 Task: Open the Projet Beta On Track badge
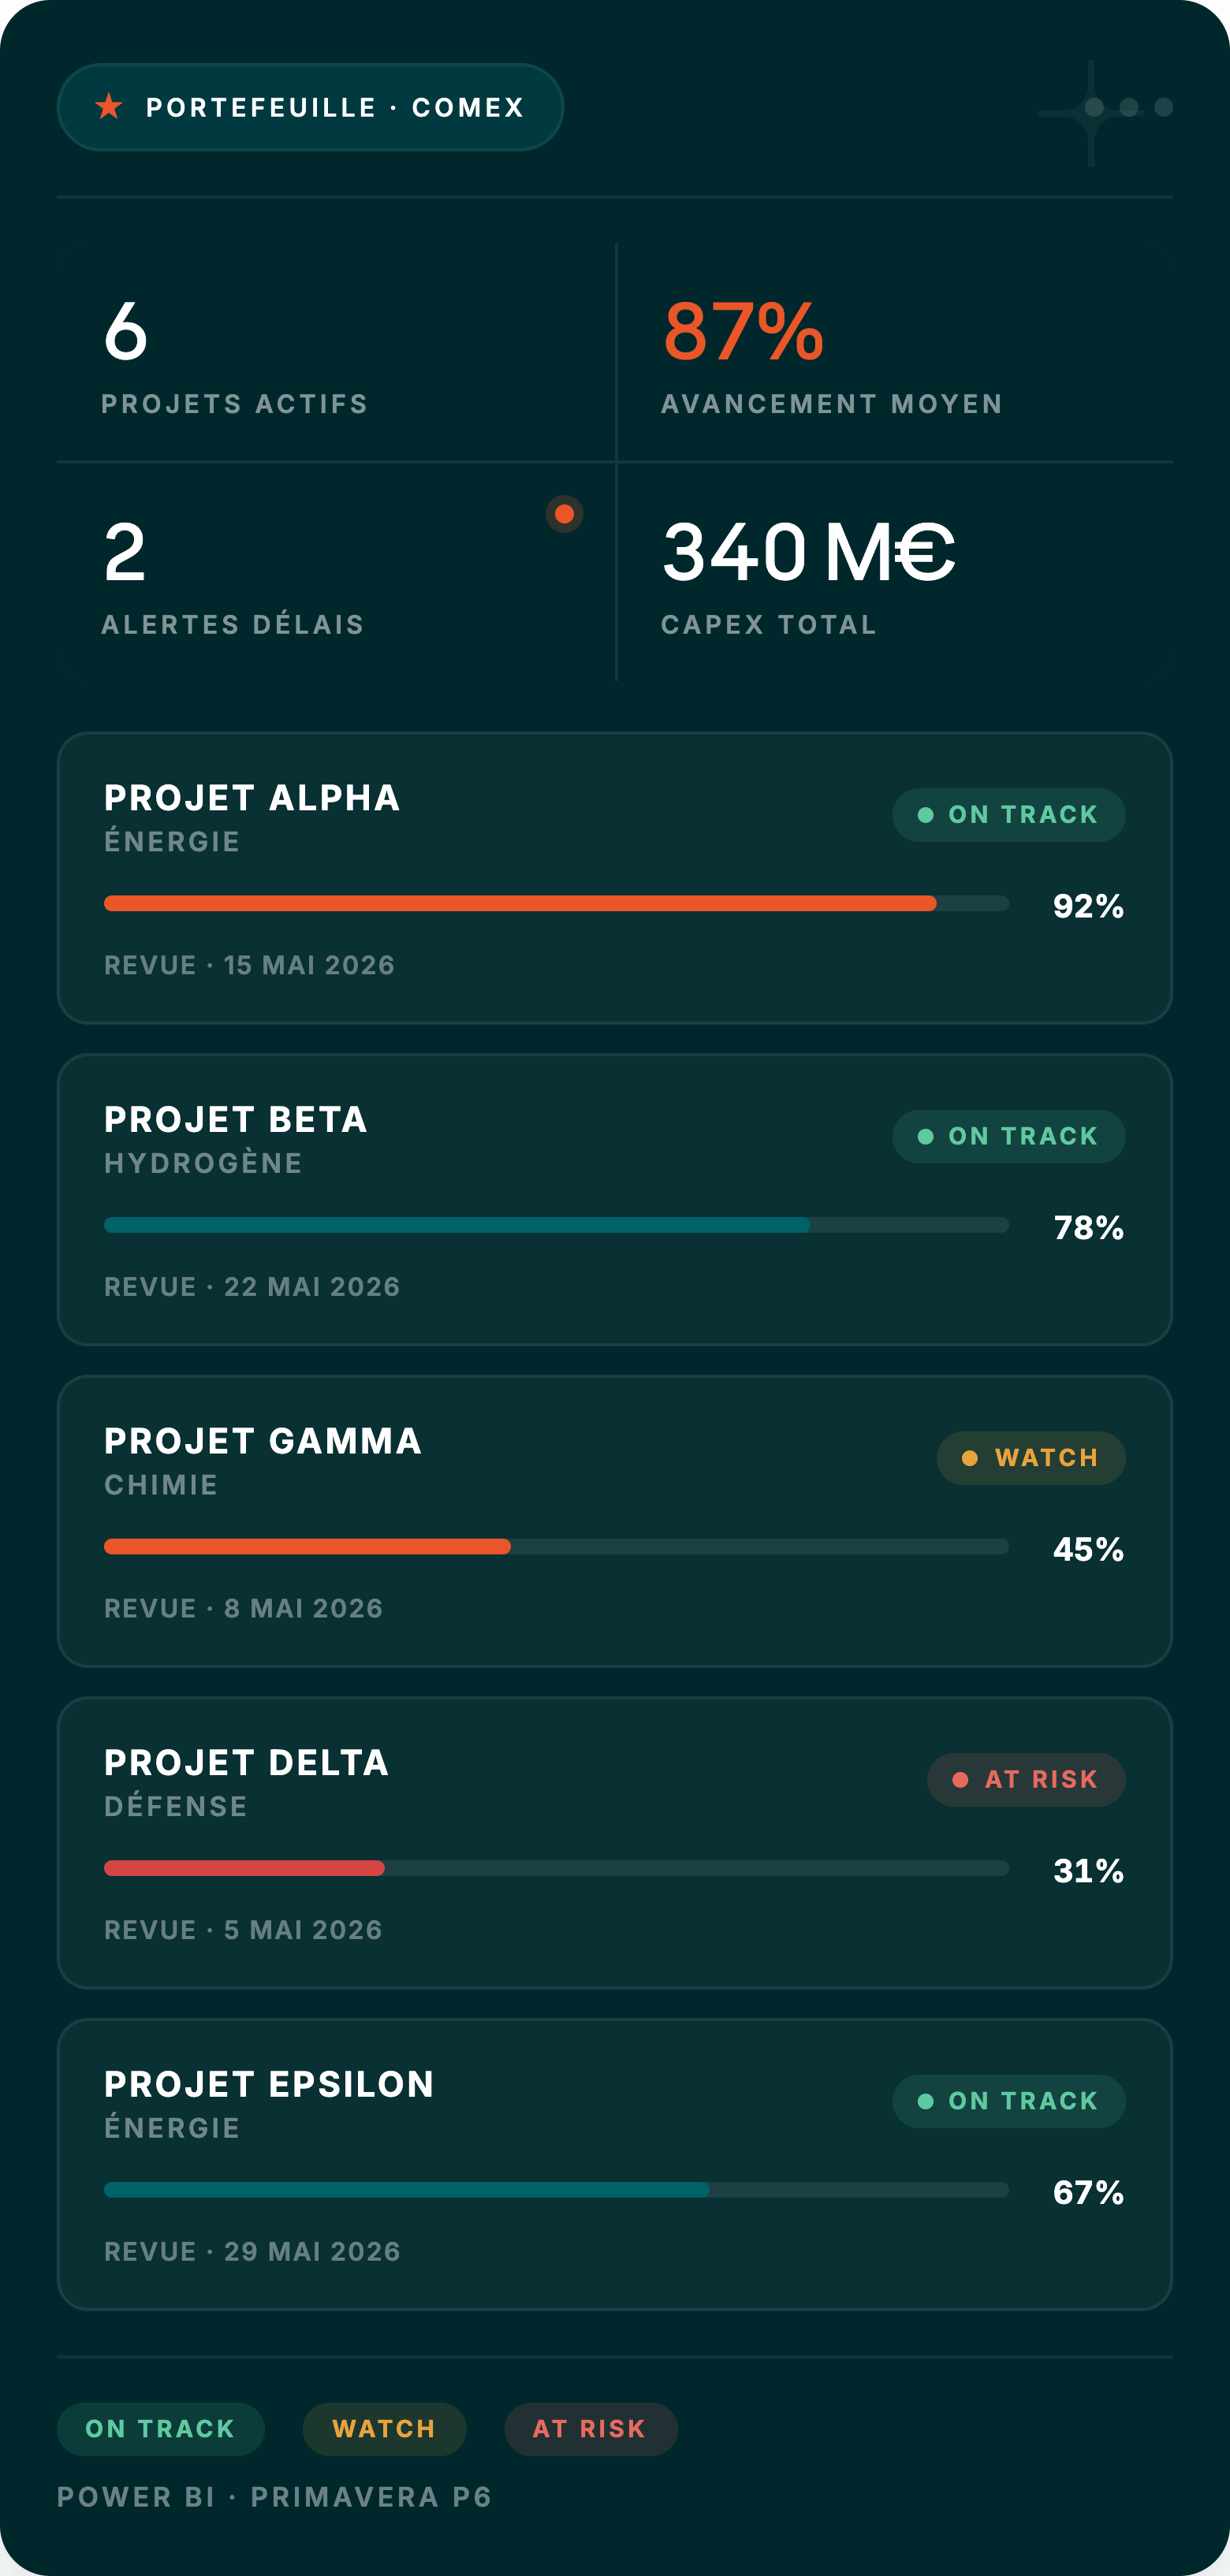click(x=1009, y=1137)
